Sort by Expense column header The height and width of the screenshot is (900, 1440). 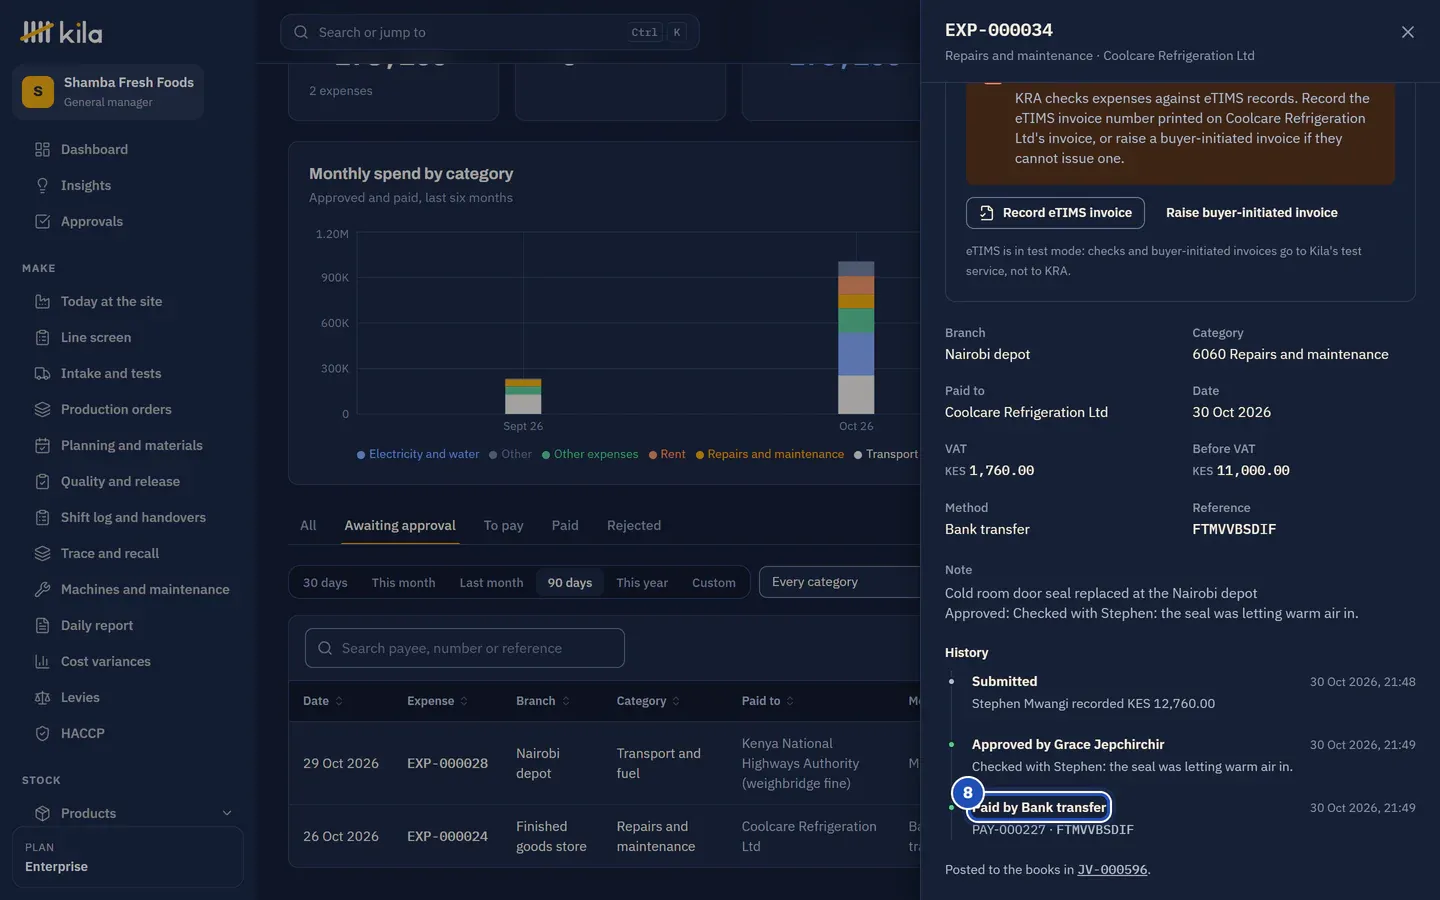point(437,701)
